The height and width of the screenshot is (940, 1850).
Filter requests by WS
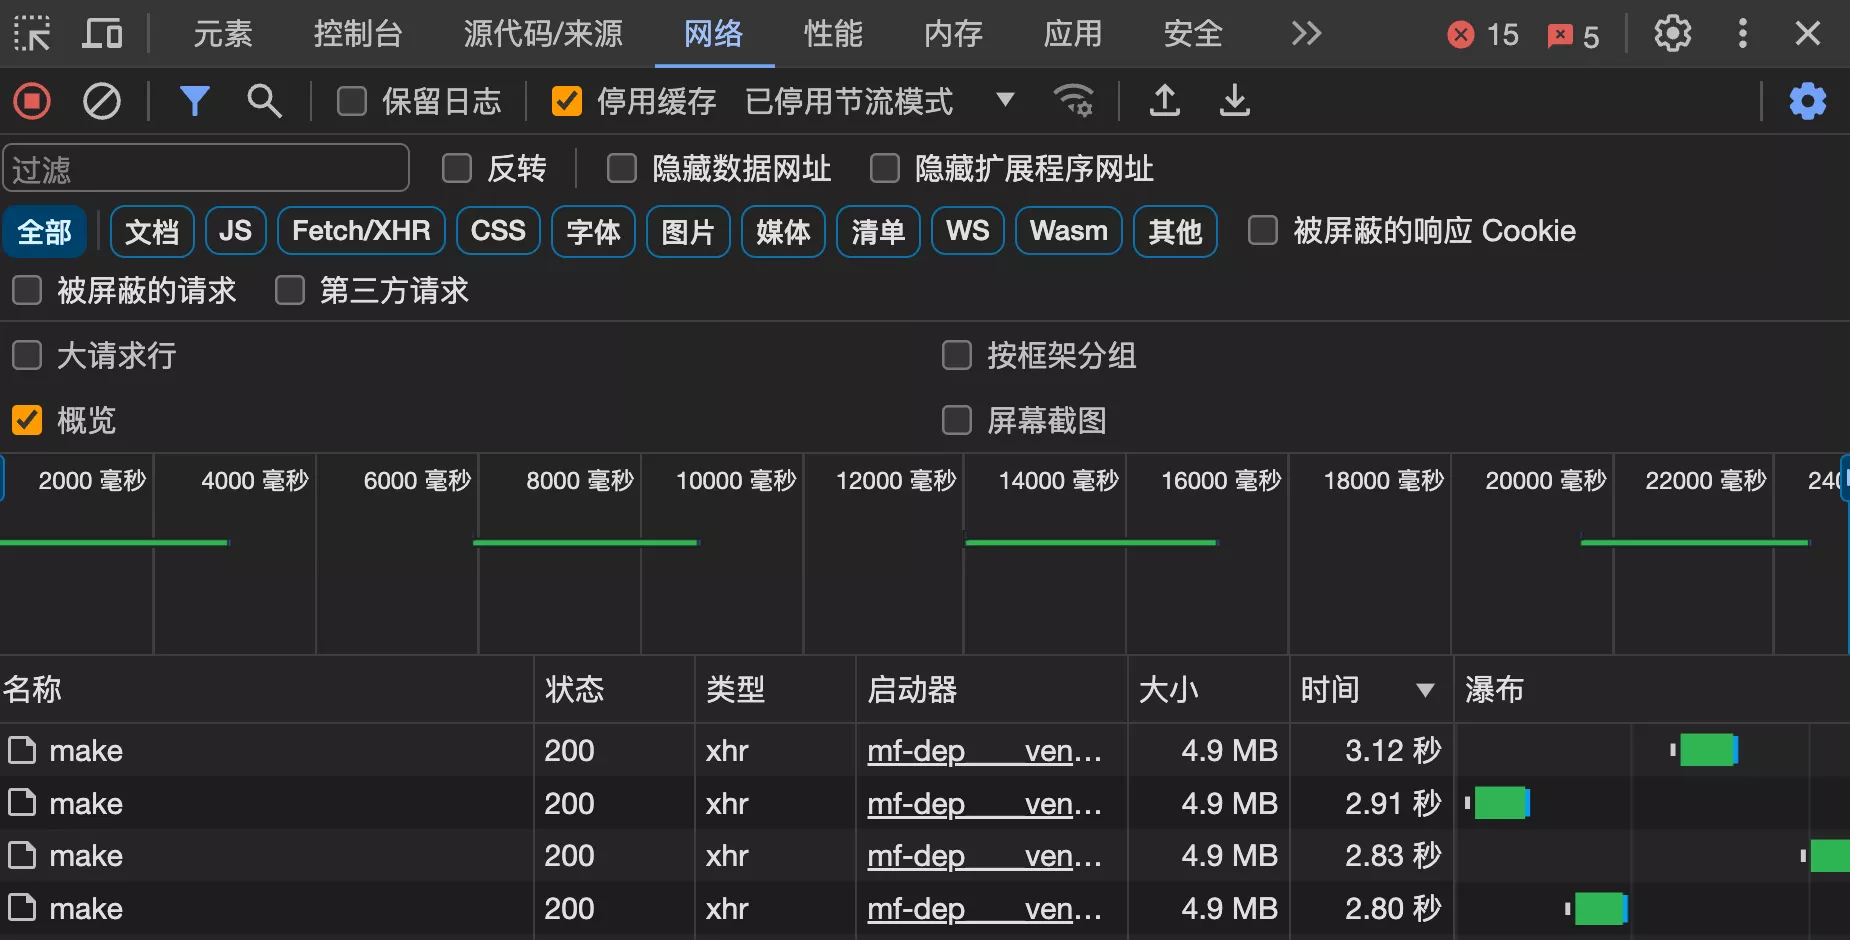(x=968, y=232)
